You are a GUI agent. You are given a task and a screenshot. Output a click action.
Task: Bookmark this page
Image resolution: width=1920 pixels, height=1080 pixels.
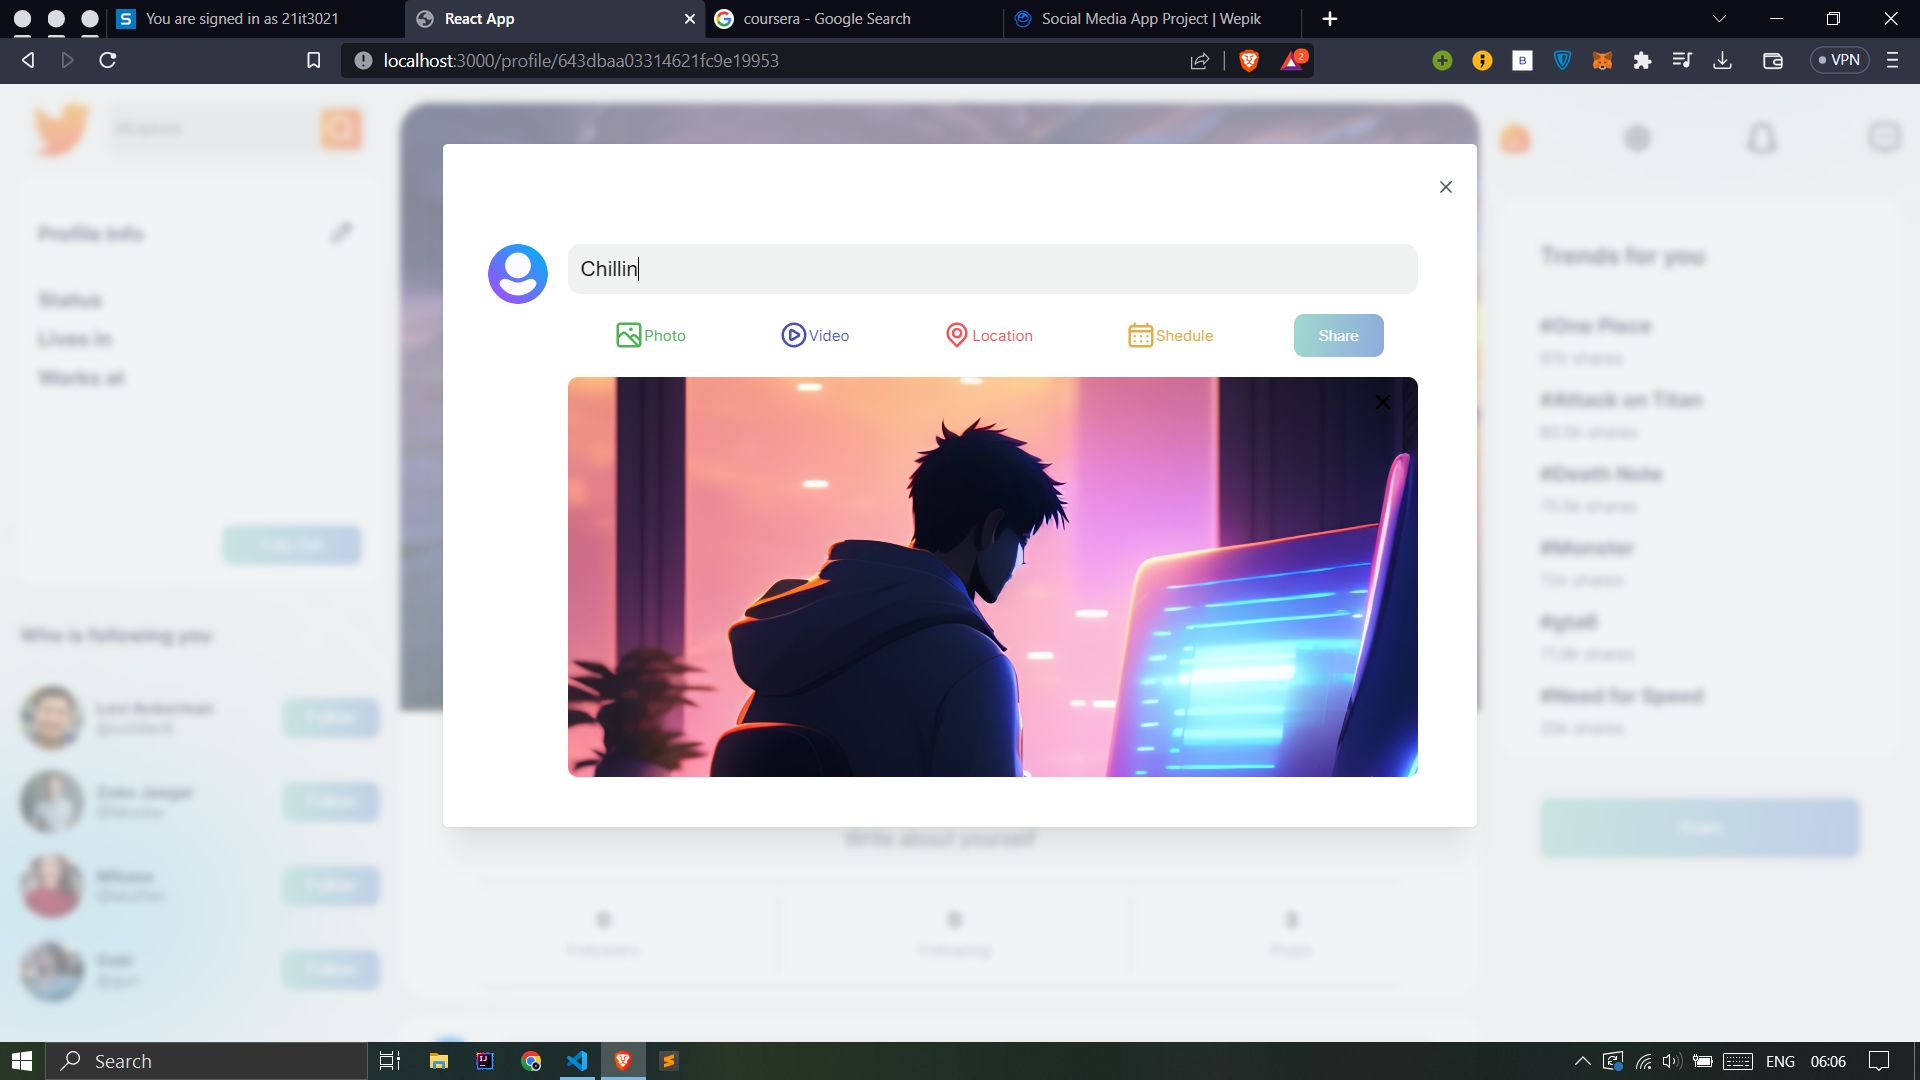[x=313, y=60]
